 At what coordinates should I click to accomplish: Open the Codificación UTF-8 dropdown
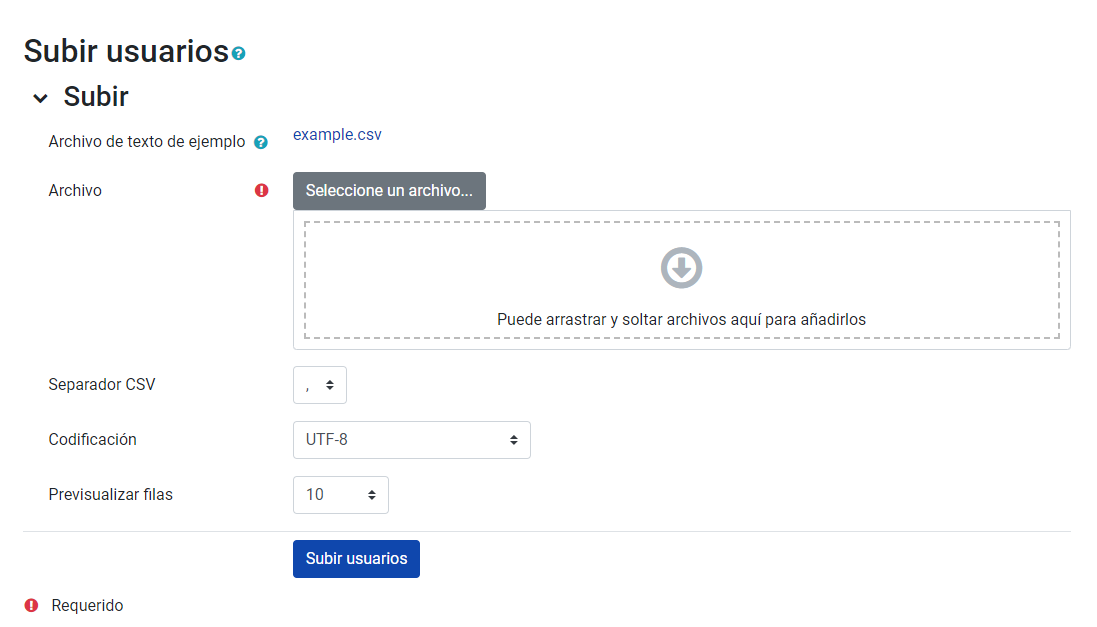pyautogui.click(x=411, y=440)
